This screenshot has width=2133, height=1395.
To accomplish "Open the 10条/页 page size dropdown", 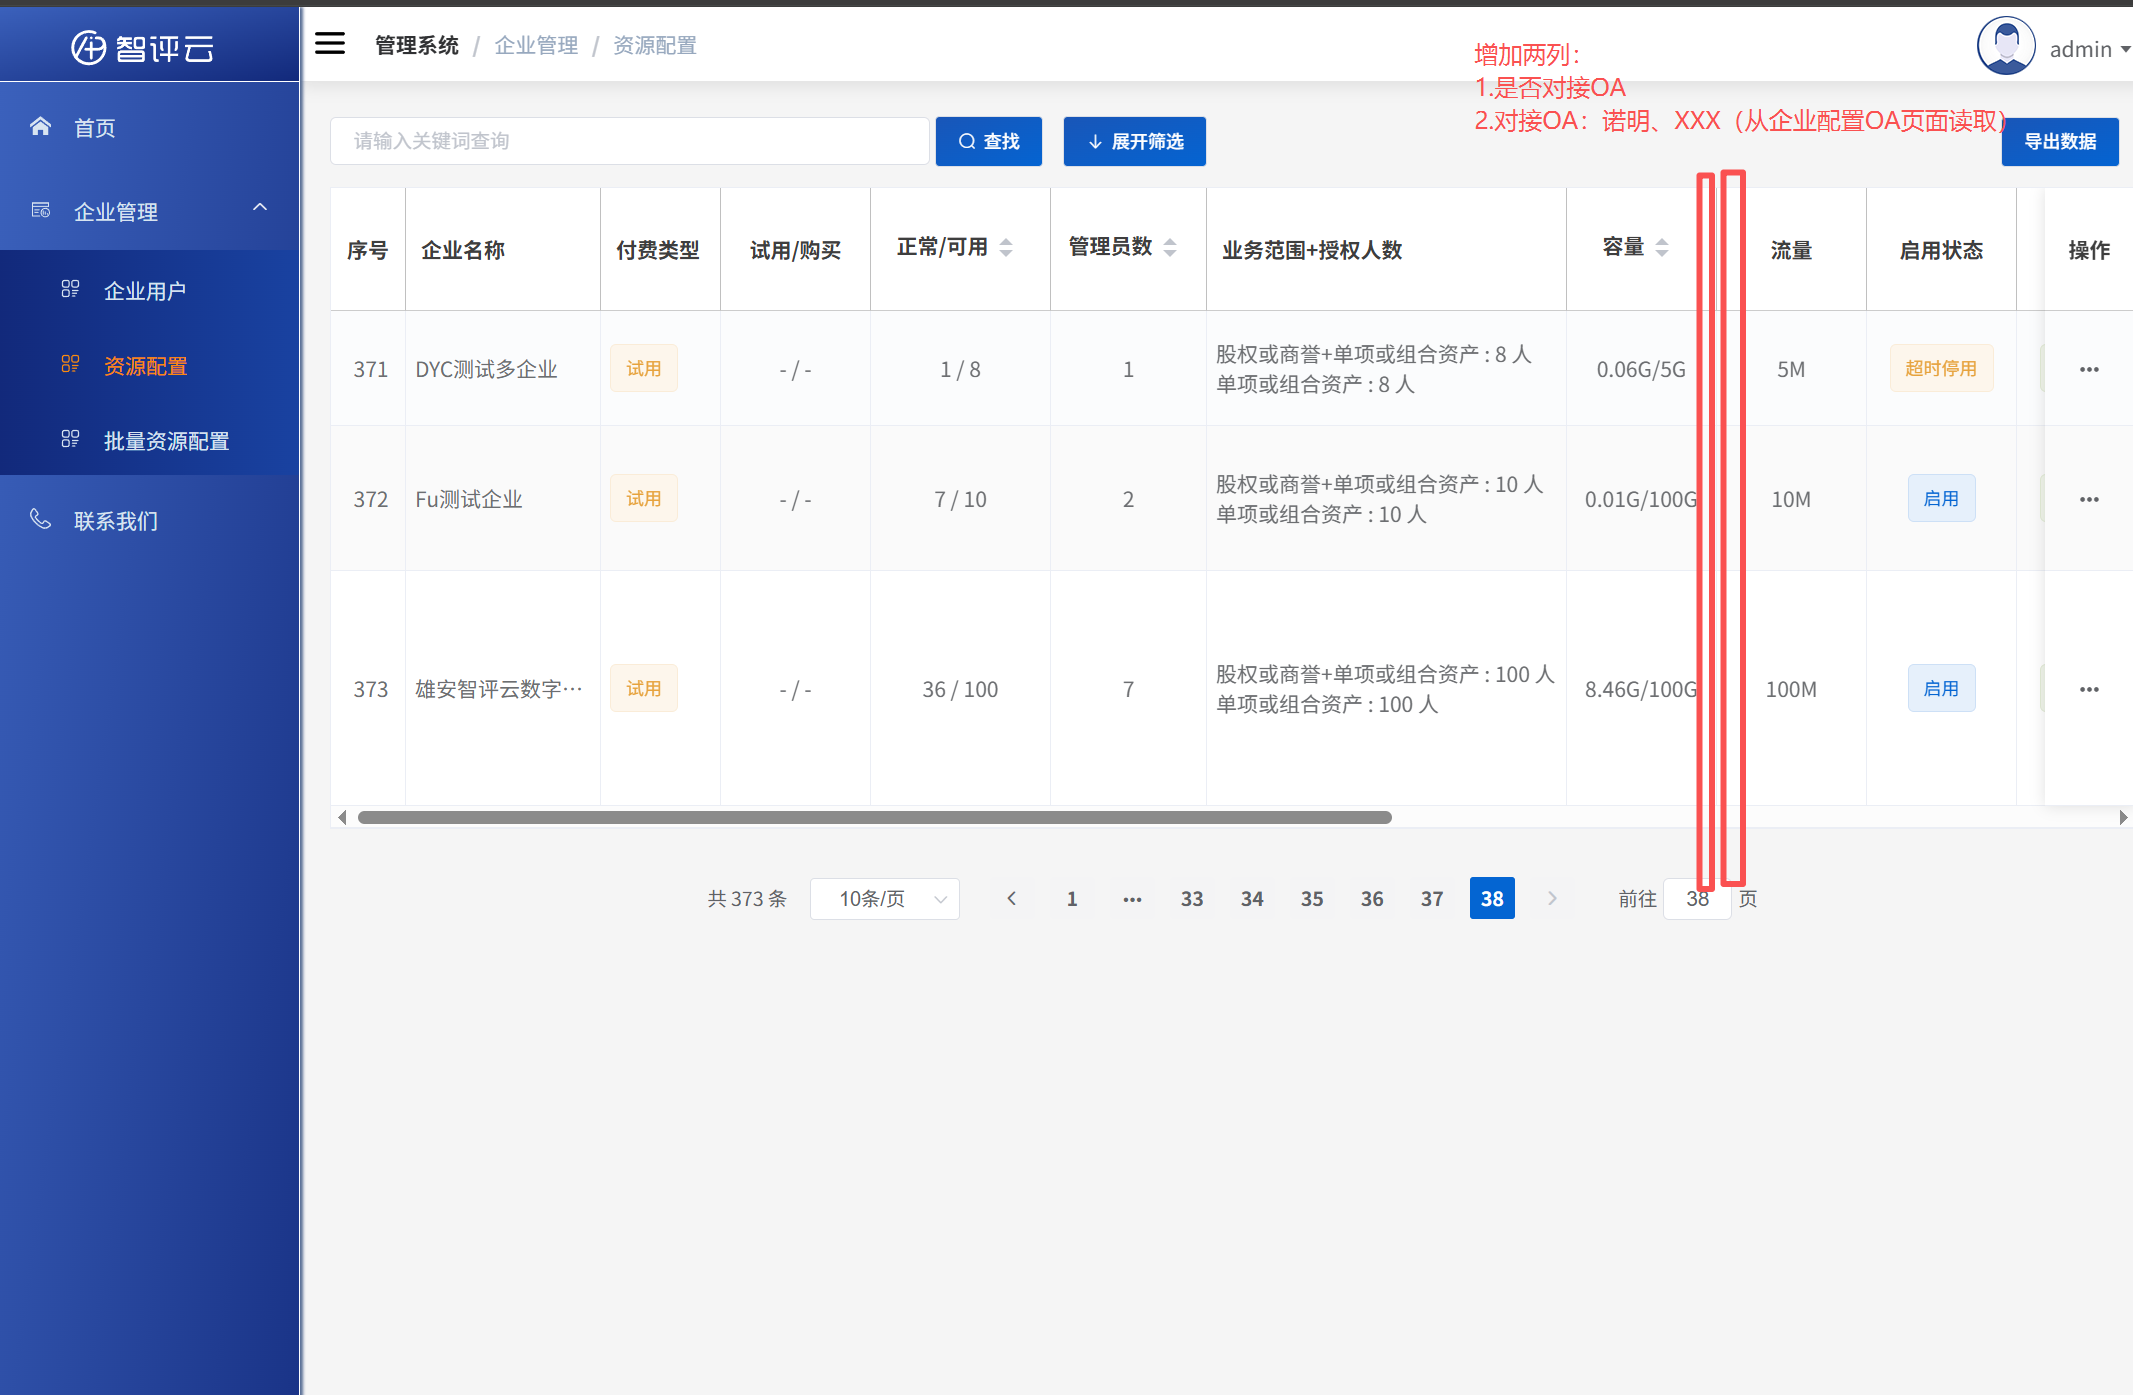I will (x=884, y=899).
